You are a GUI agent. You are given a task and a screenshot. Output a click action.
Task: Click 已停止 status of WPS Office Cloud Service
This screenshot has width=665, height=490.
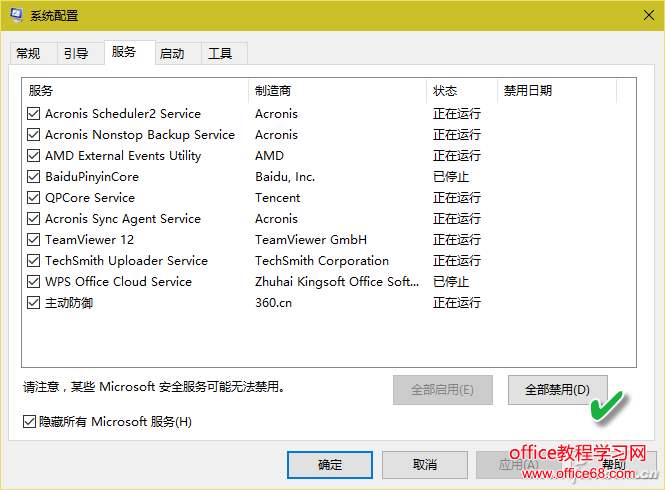[451, 282]
